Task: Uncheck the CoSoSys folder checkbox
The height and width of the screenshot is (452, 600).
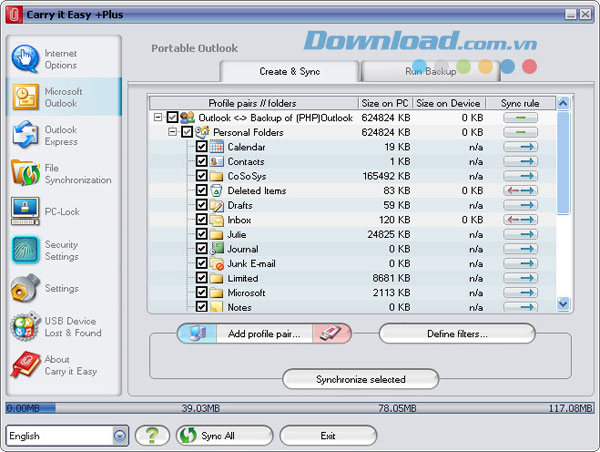Action: tap(202, 176)
